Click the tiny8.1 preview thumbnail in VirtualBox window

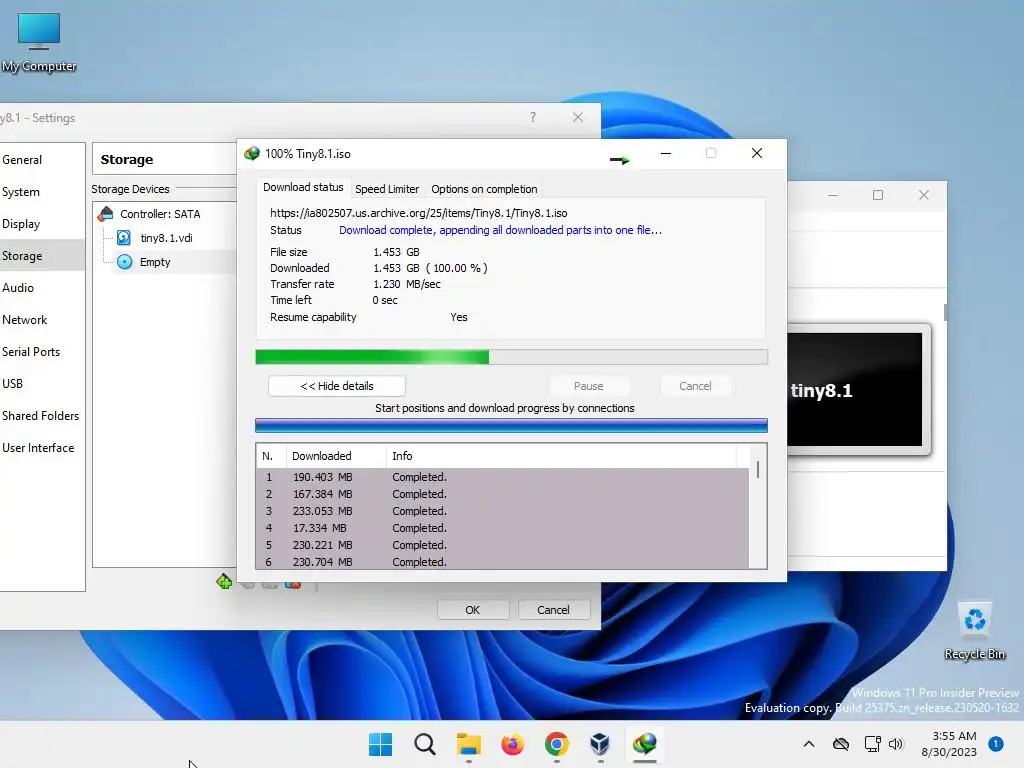(855, 390)
